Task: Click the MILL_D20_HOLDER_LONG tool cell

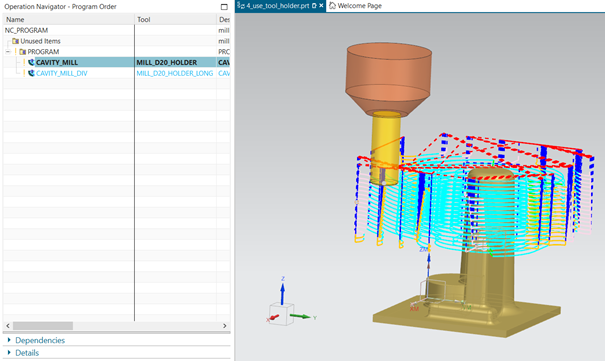Action: (x=174, y=73)
